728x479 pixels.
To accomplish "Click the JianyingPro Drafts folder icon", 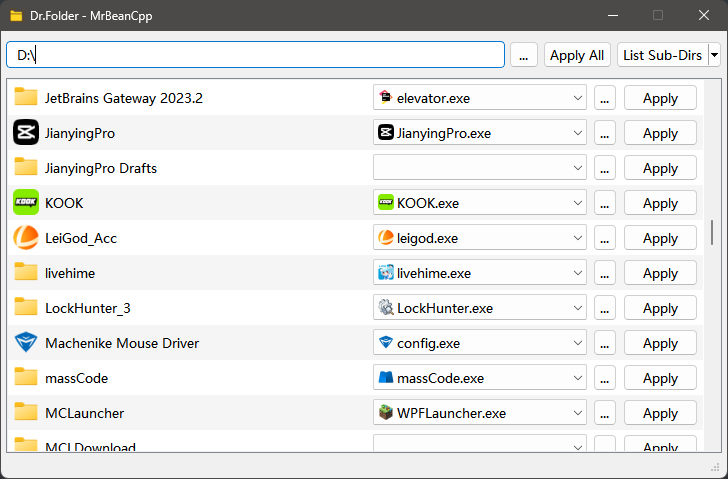I will [x=26, y=167].
